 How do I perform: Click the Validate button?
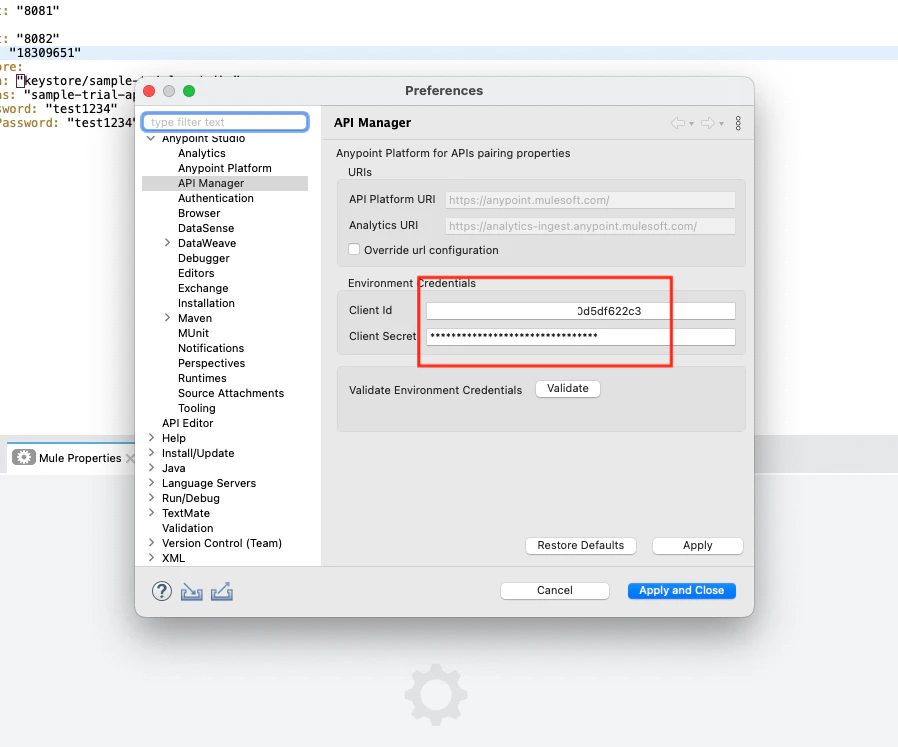tap(568, 388)
